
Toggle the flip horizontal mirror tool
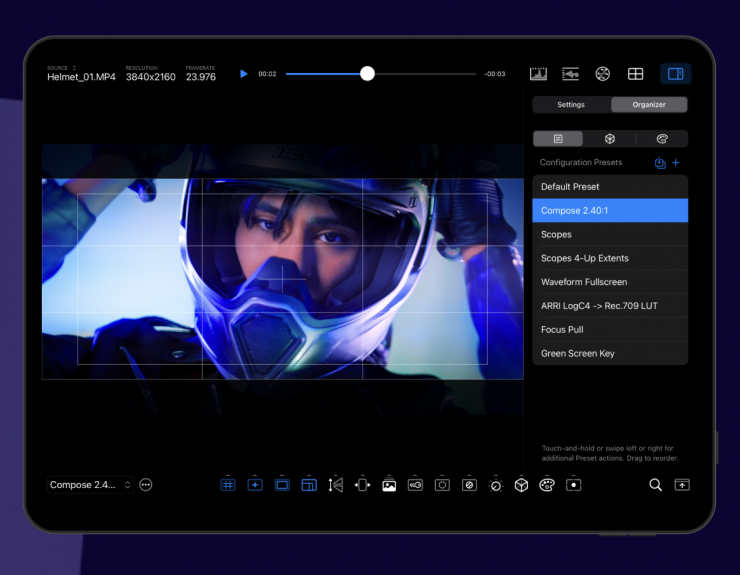pyautogui.click(x=336, y=485)
